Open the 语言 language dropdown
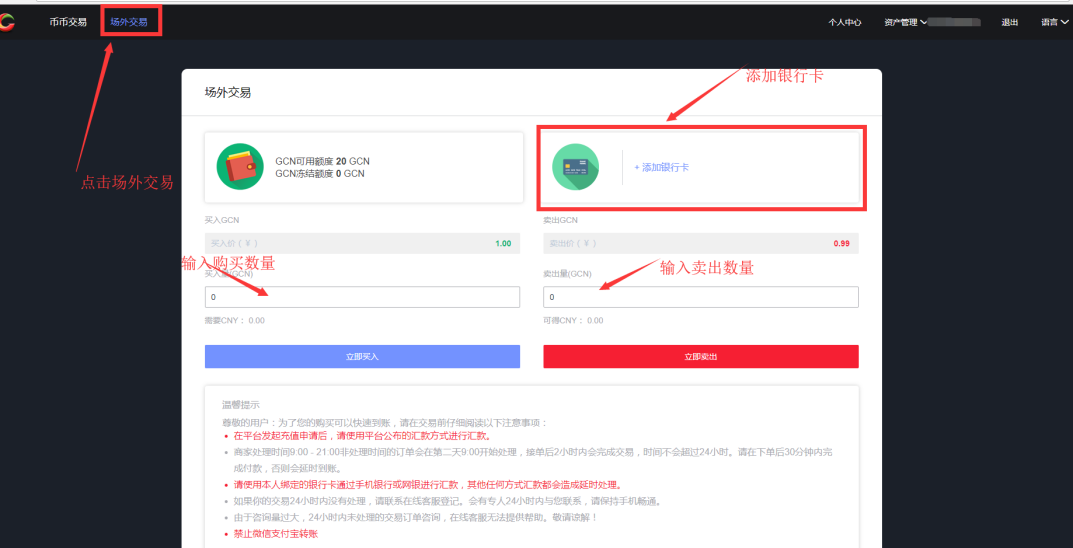1073x548 pixels. tap(1054, 22)
